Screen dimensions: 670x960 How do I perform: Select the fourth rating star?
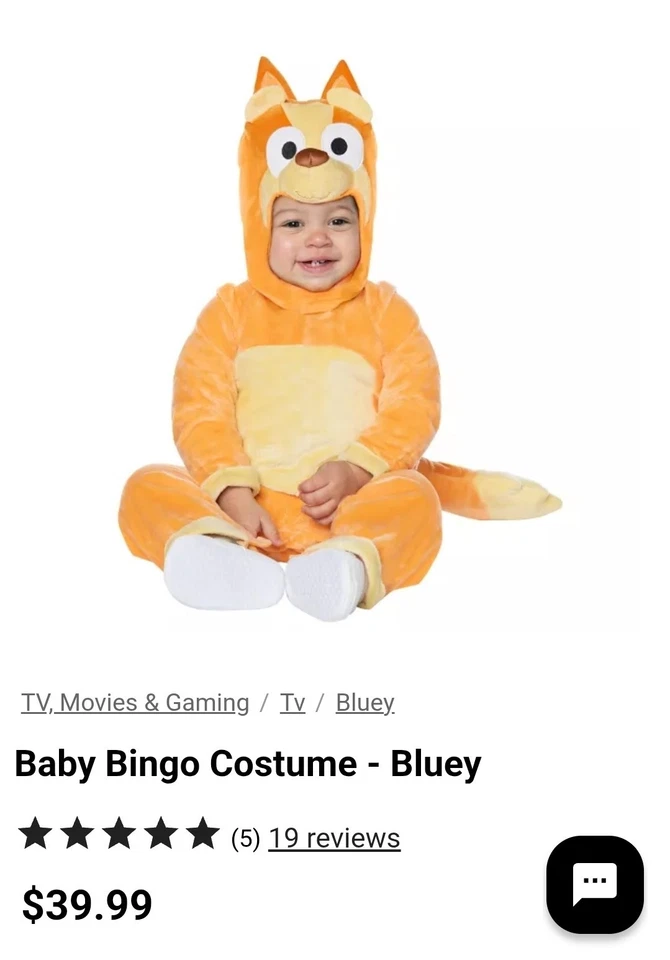pos(161,834)
